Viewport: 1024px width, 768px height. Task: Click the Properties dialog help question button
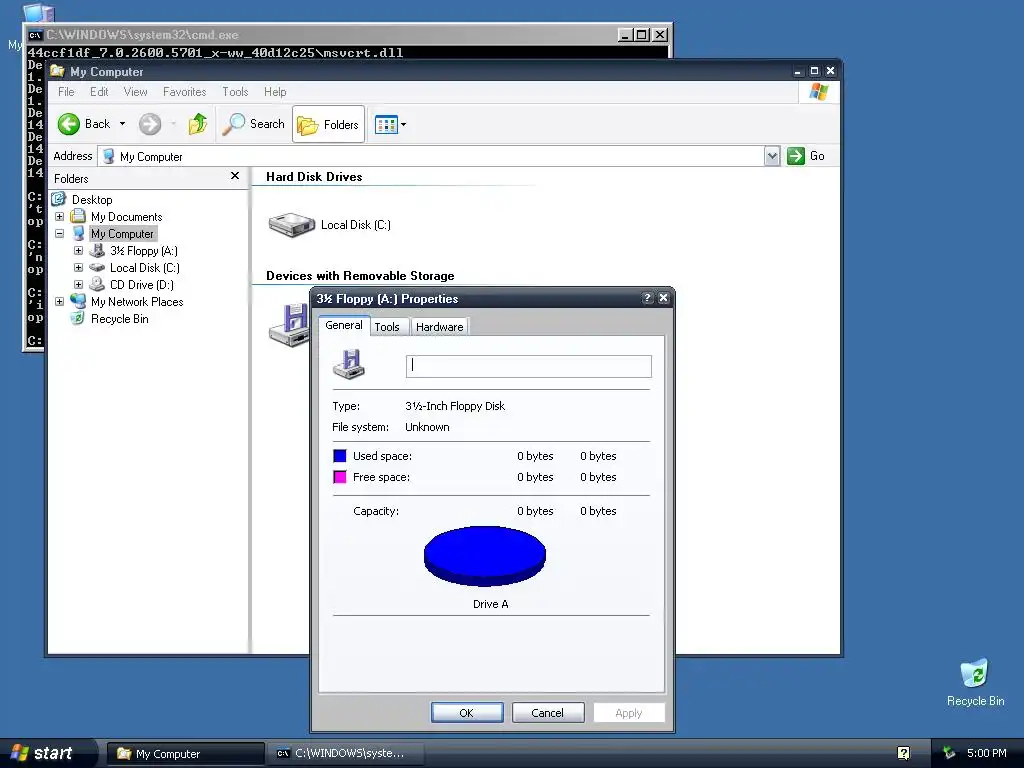pyautogui.click(x=647, y=298)
